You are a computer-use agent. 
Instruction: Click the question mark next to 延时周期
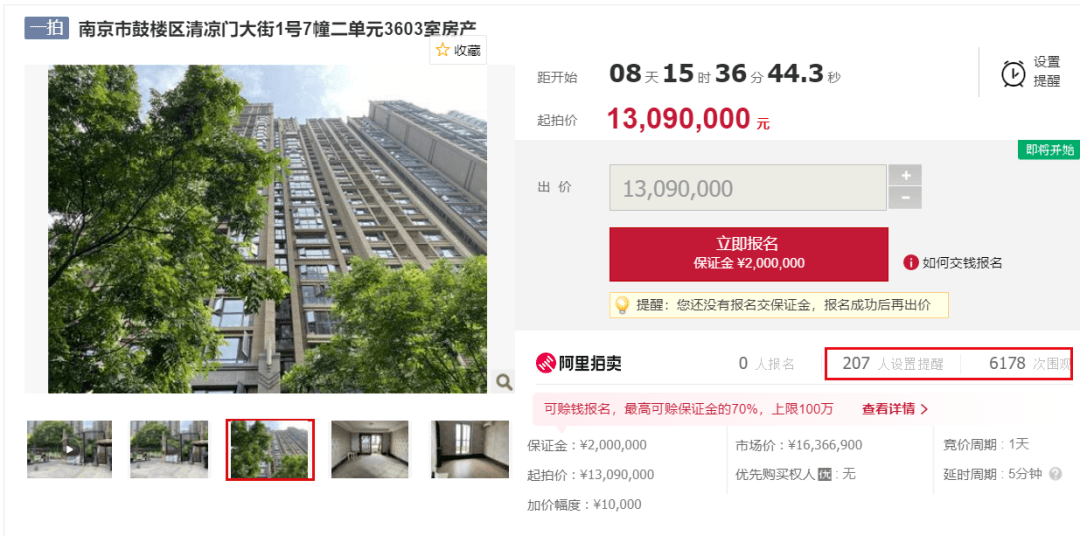[1055, 474]
